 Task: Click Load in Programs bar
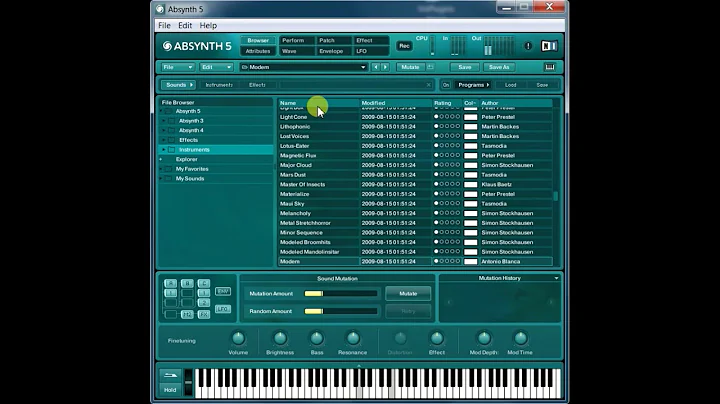click(x=510, y=85)
